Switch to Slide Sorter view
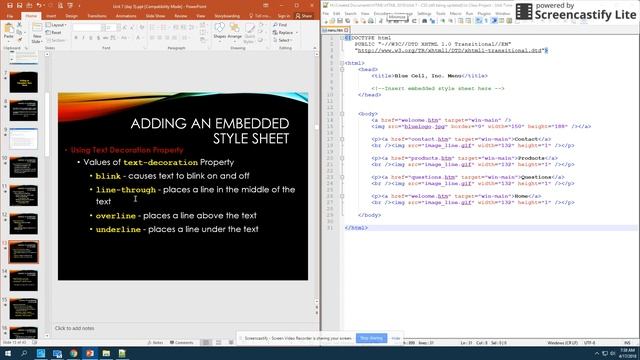 219,342
